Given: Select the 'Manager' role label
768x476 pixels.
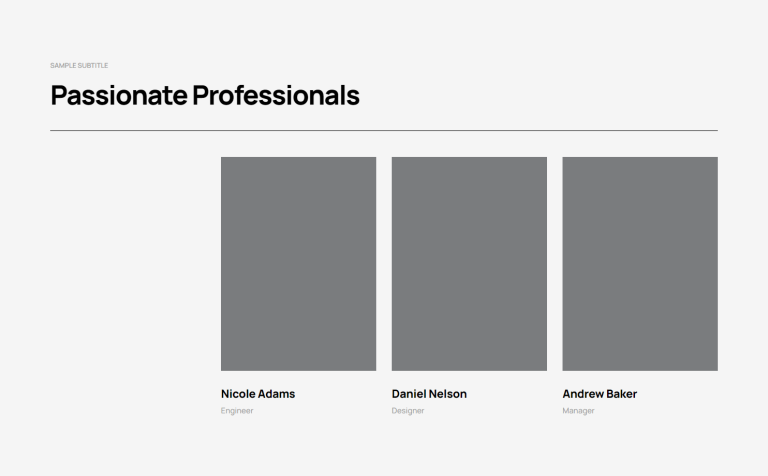Looking at the screenshot, I should (x=578, y=411).
